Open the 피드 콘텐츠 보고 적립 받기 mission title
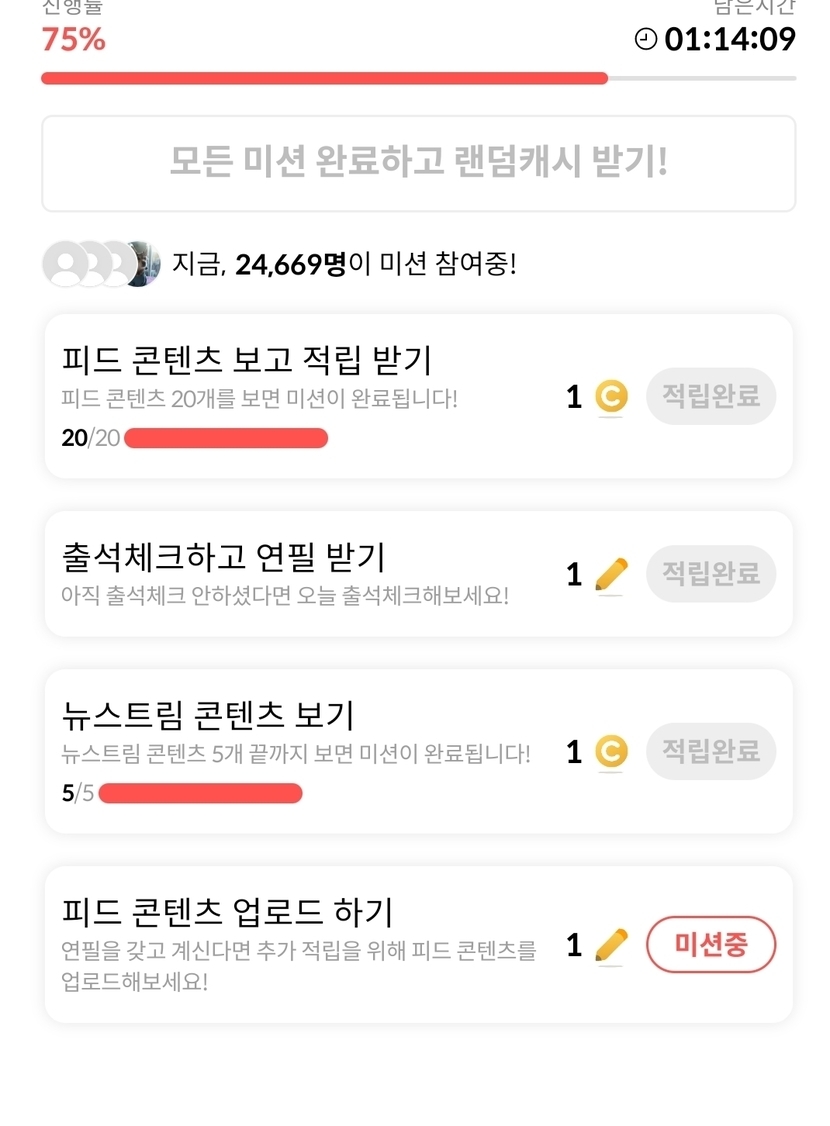Screen dimensions: 830x1126 [246, 360]
